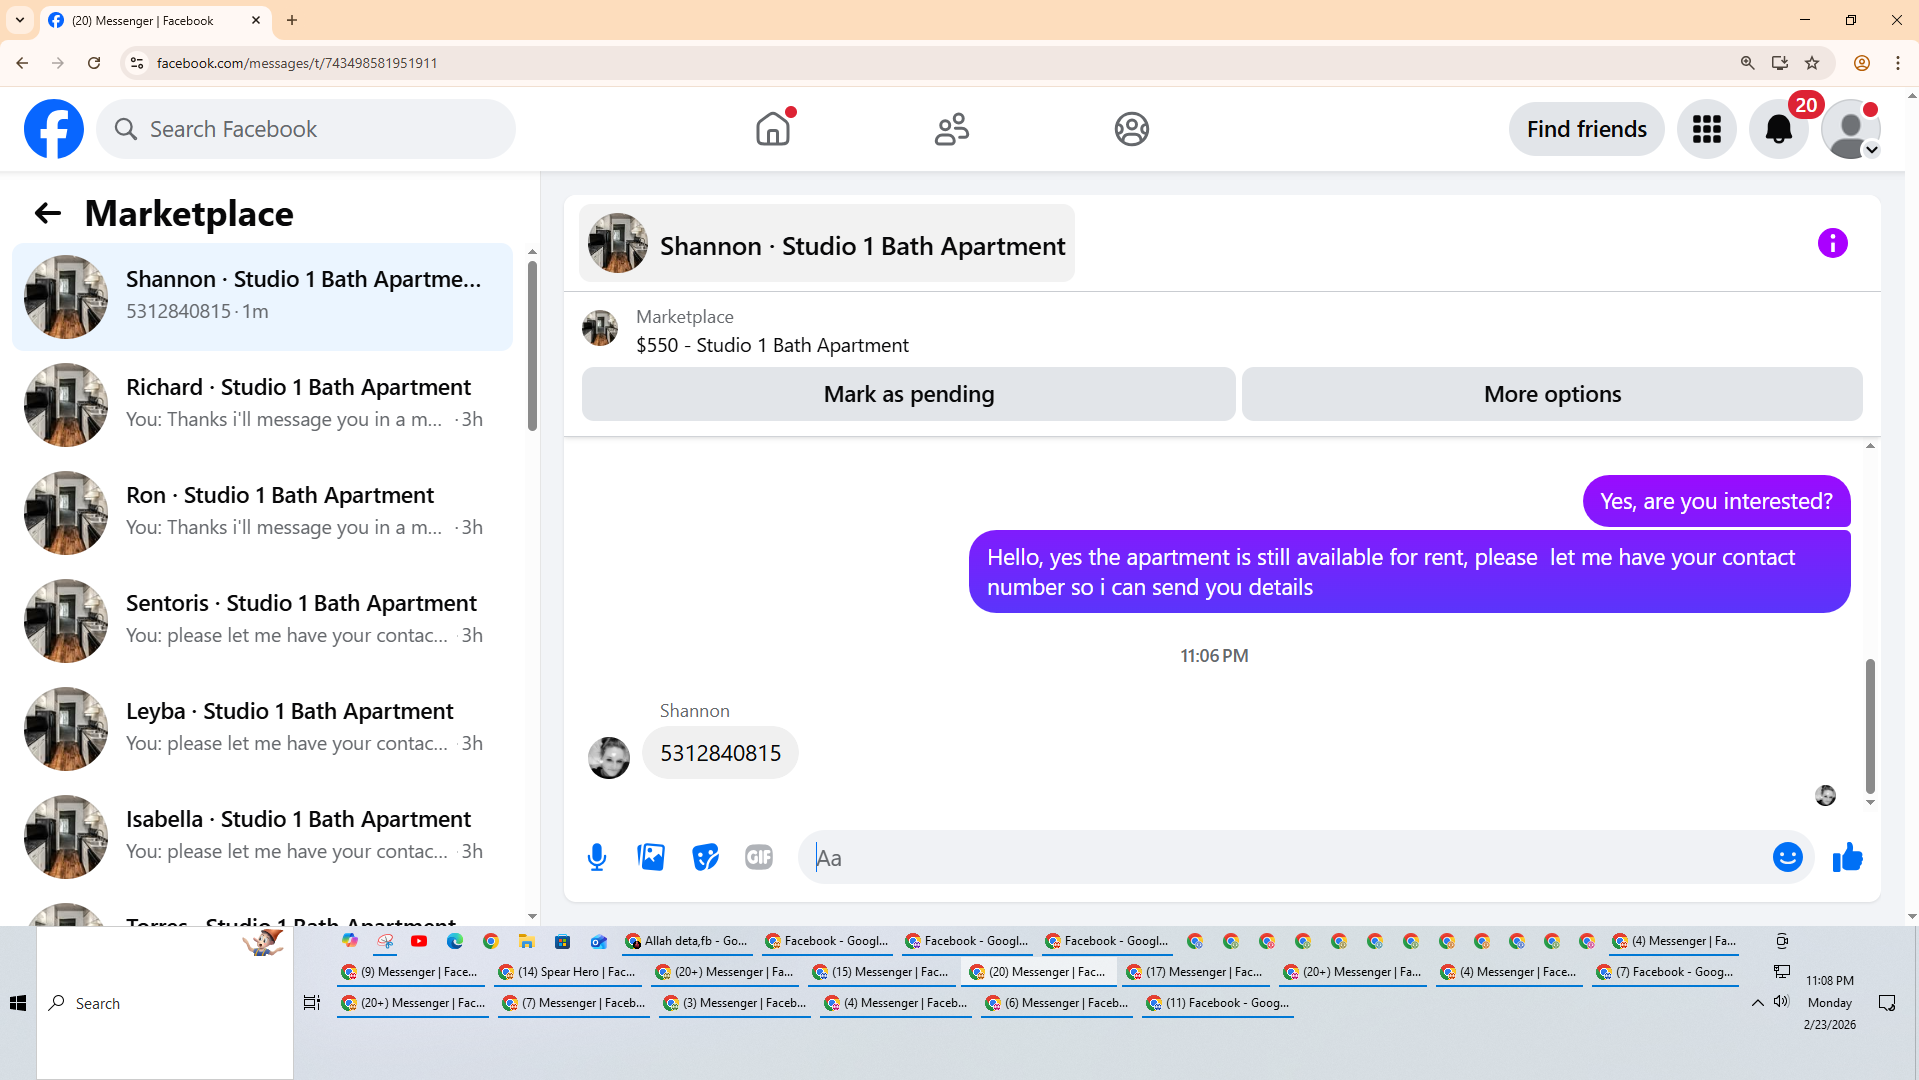Close the Messenger browser tab
The image size is (1919, 1080).
tap(256, 20)
